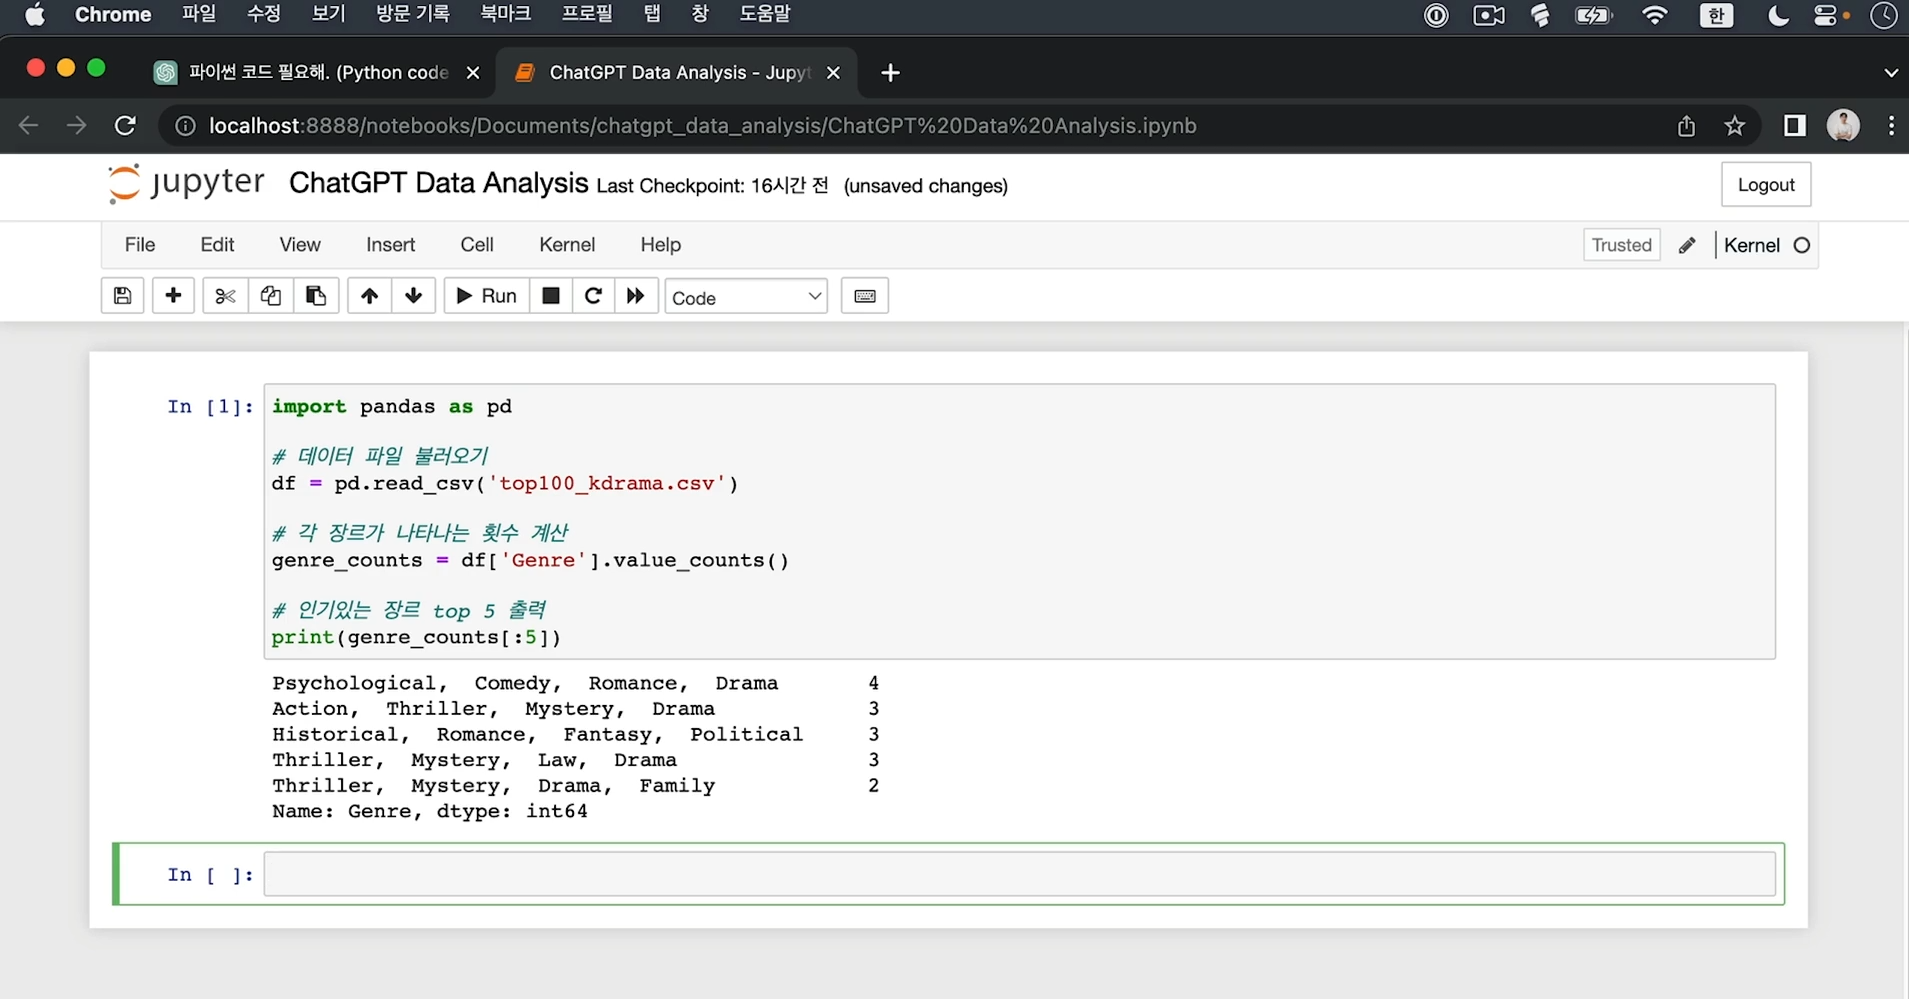Click the pencil edit mode icon

pos(1687,245)
